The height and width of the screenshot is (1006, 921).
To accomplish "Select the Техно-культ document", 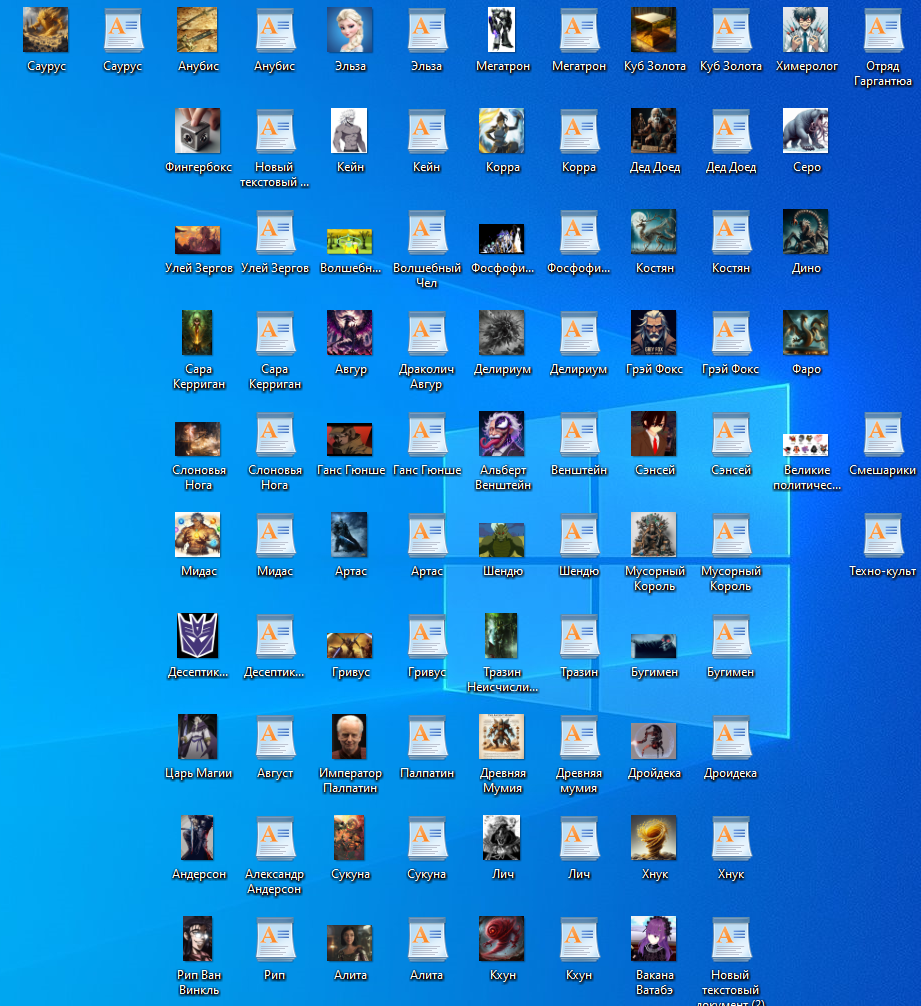I will click(883, 535).
